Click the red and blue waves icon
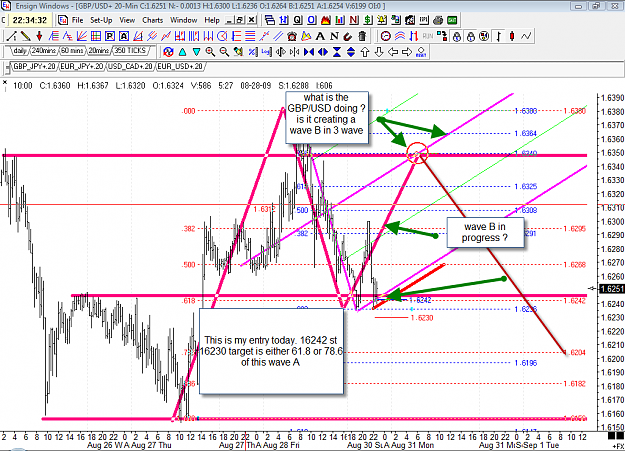This screenshot has height=451, width=625. click(399, 36)
